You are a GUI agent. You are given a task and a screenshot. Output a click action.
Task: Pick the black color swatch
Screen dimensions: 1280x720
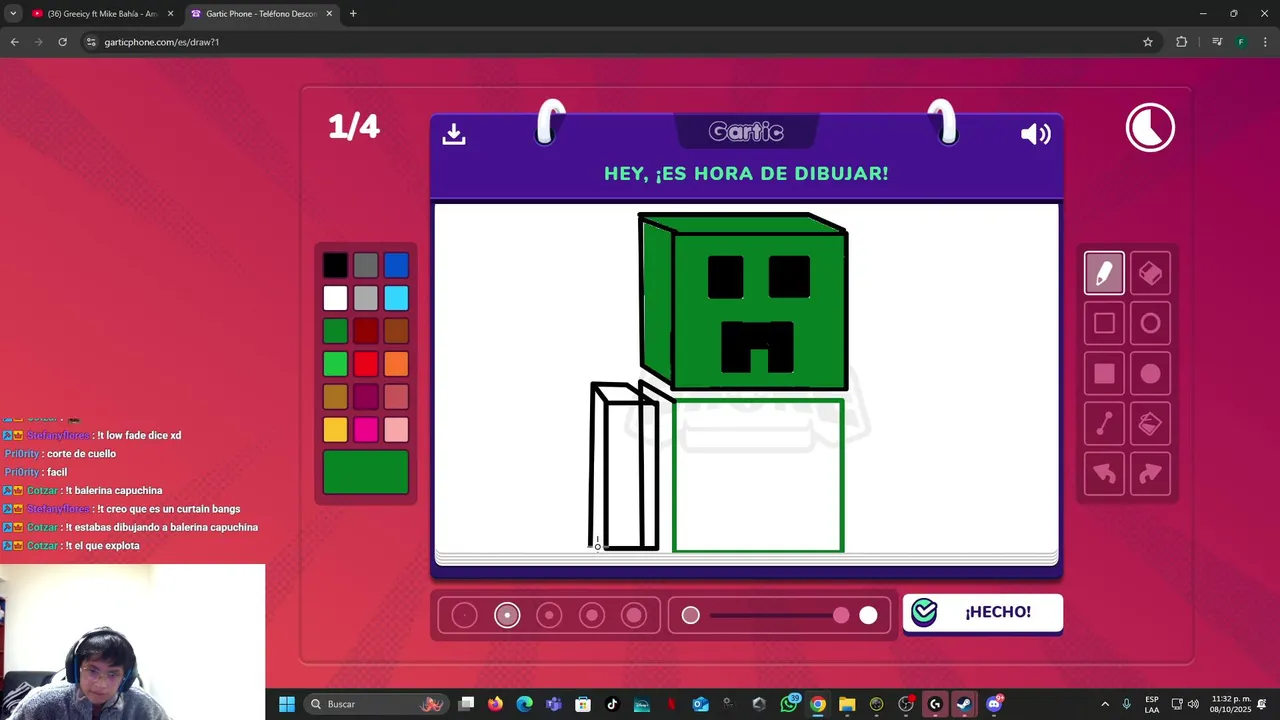click(x=335, y=265)
